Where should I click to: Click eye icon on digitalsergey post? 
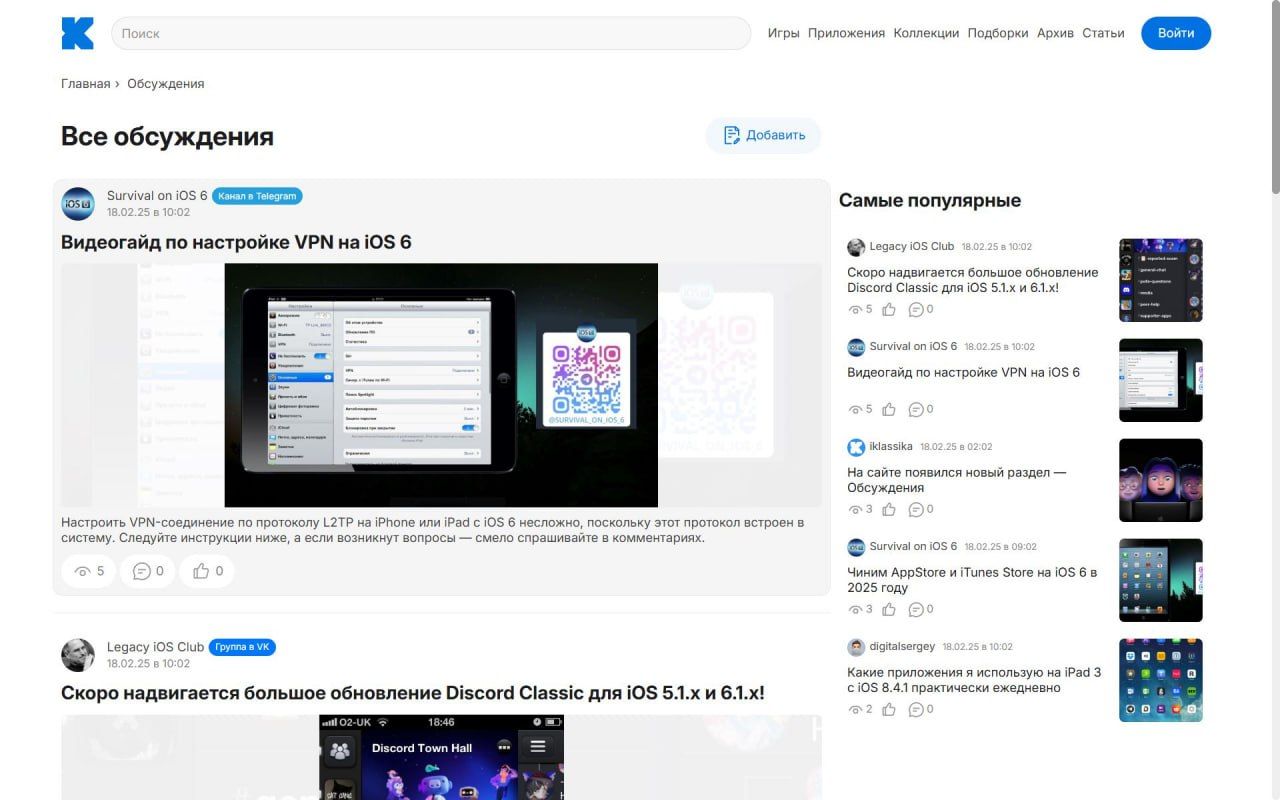click(x=855, y=710)
